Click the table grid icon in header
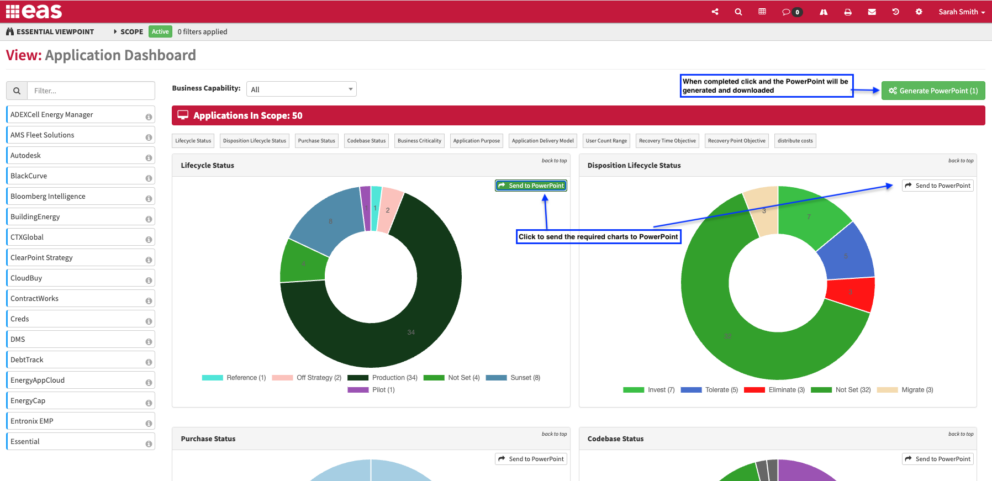This screenshot has height=481, width=992. (762, 11)
